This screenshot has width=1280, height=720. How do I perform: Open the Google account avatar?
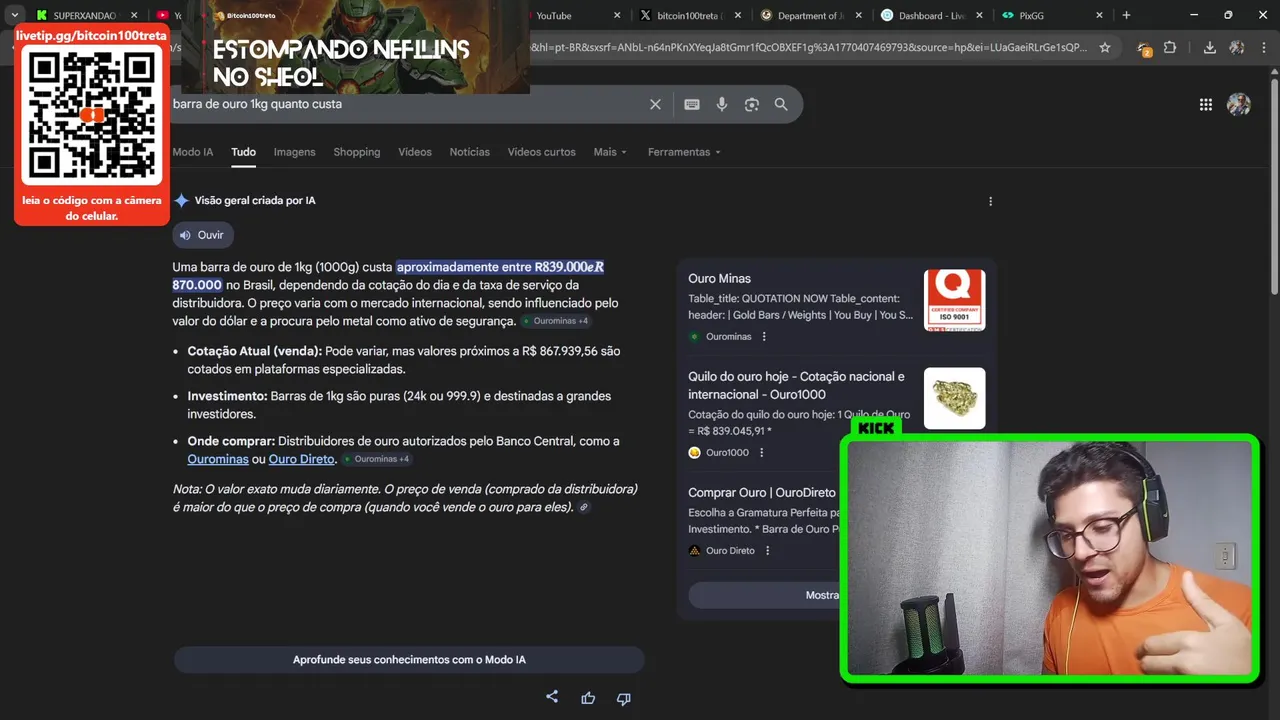pos(1239,104)
